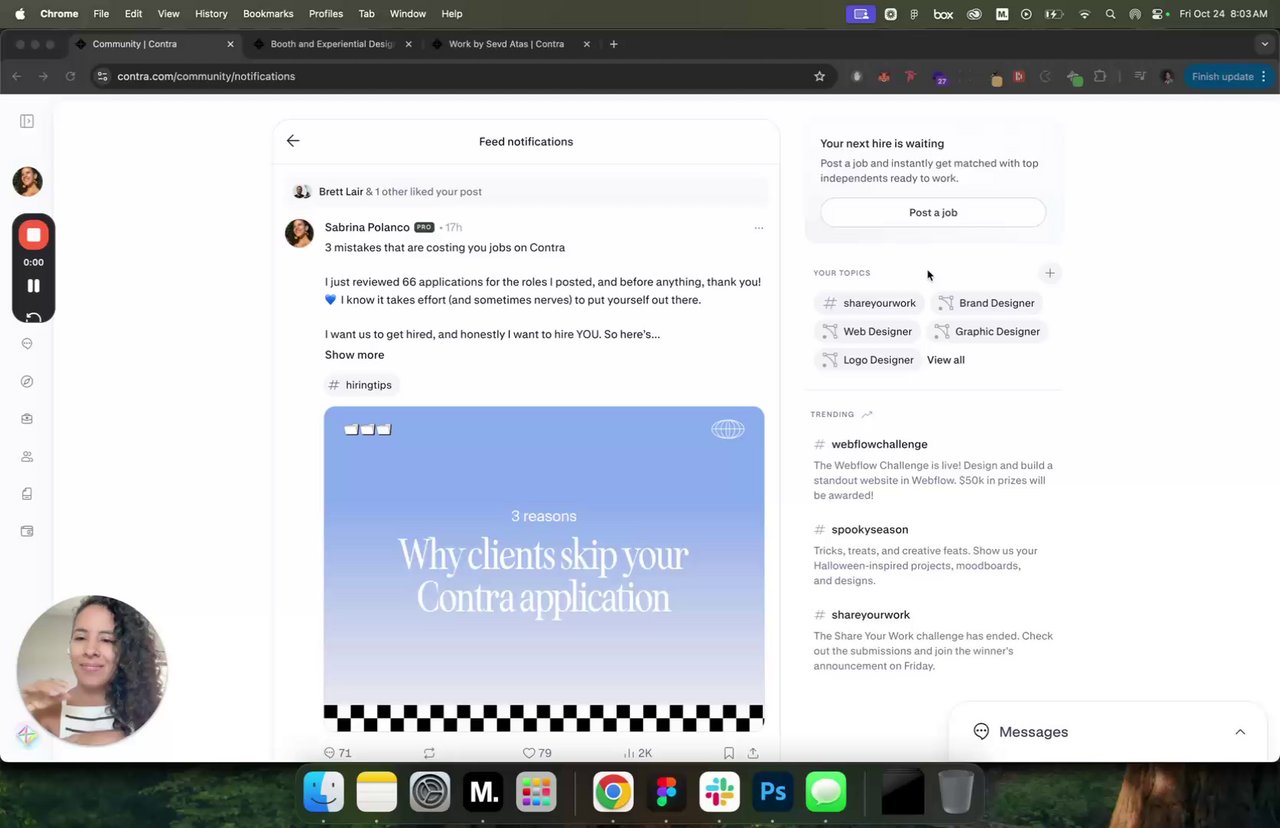
Task: Click the Post a job button
Action: (933, 212)
